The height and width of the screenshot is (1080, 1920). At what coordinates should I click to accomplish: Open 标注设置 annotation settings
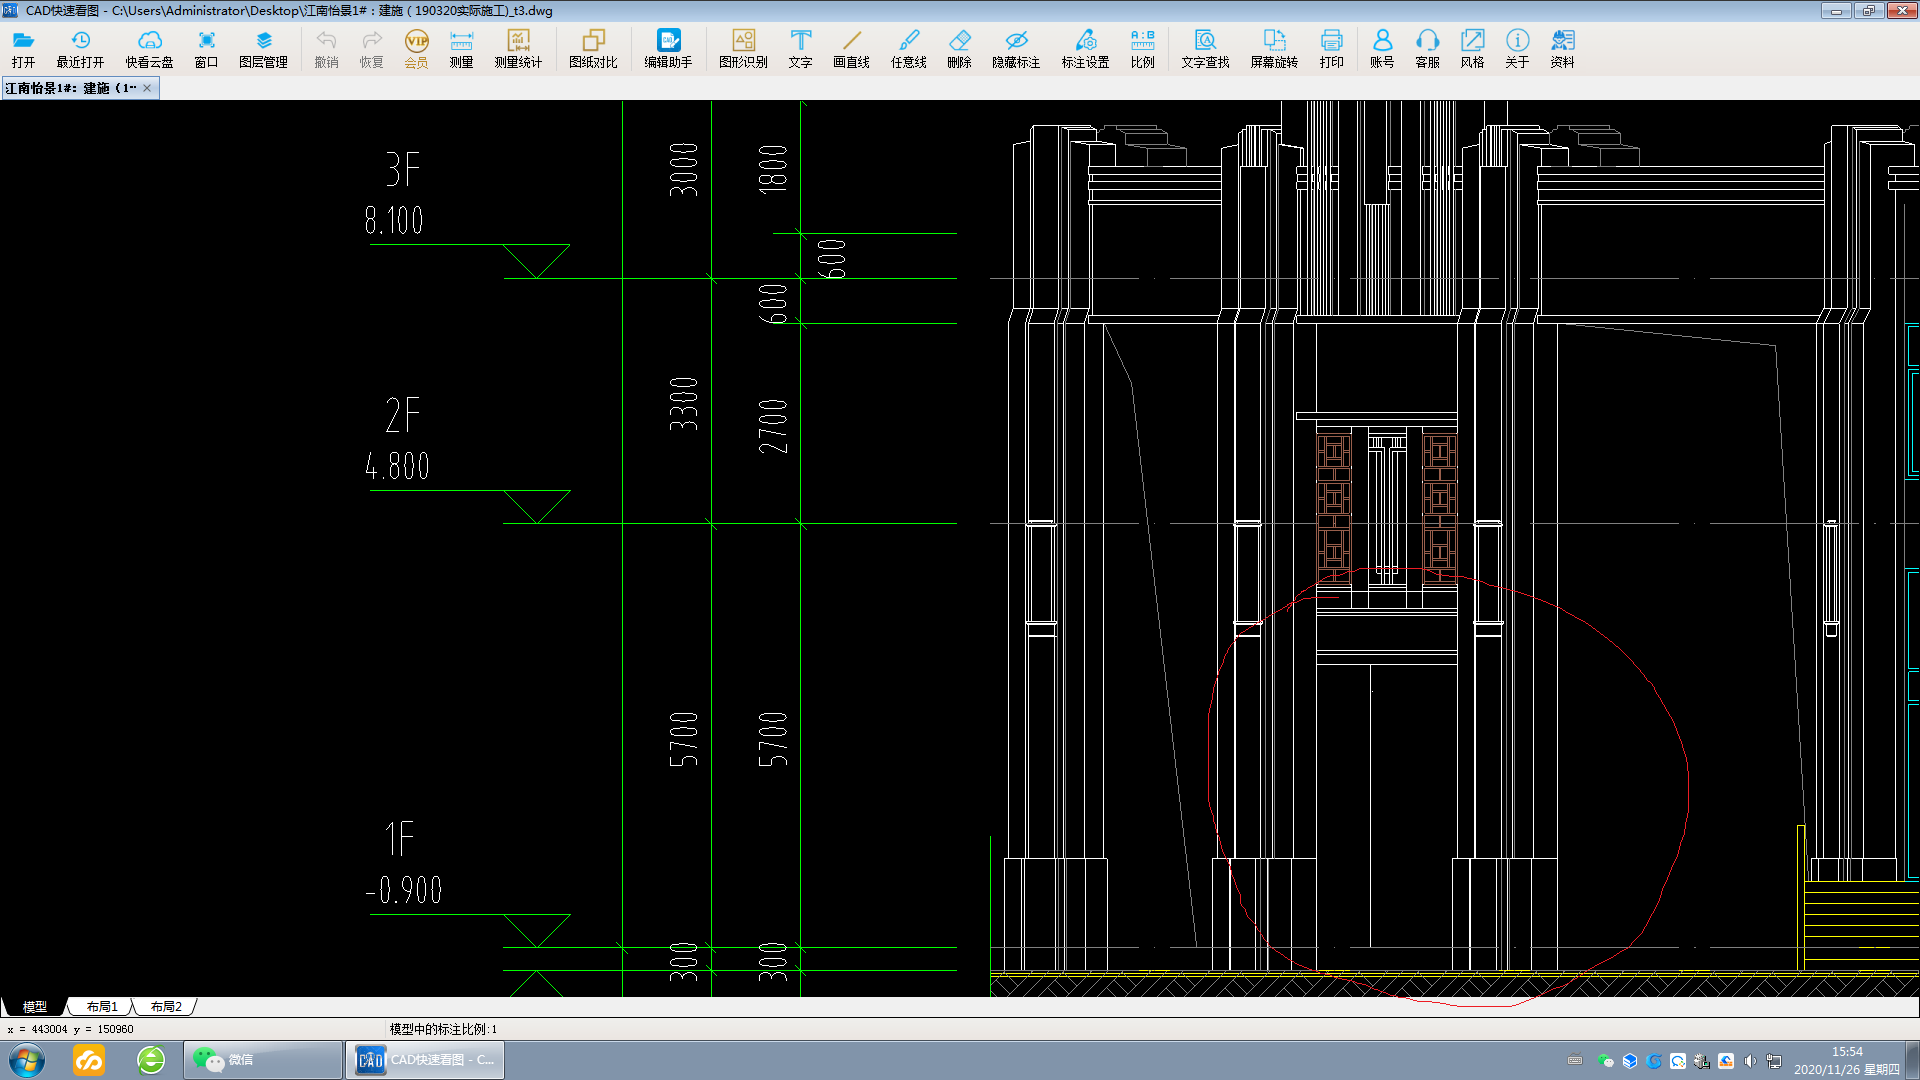[x=1085, y=49]
